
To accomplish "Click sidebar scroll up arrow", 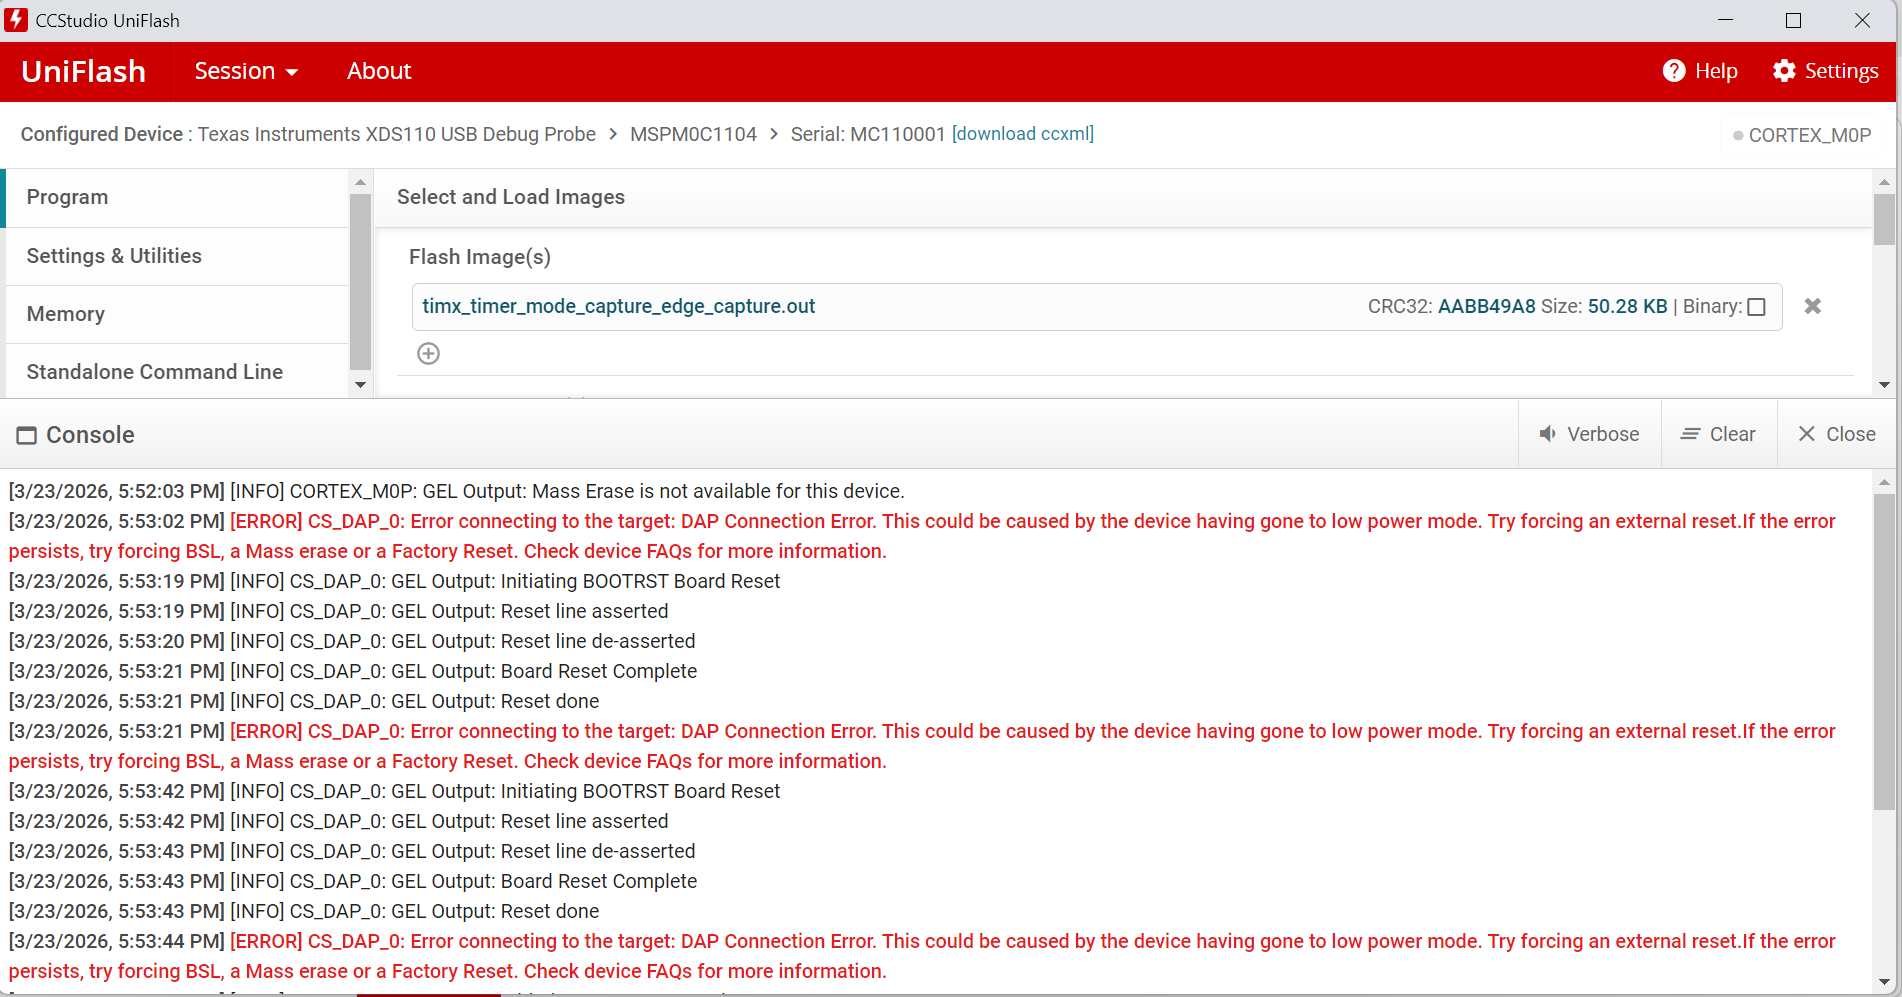I will pyautogui.click(x=360, y=182).
